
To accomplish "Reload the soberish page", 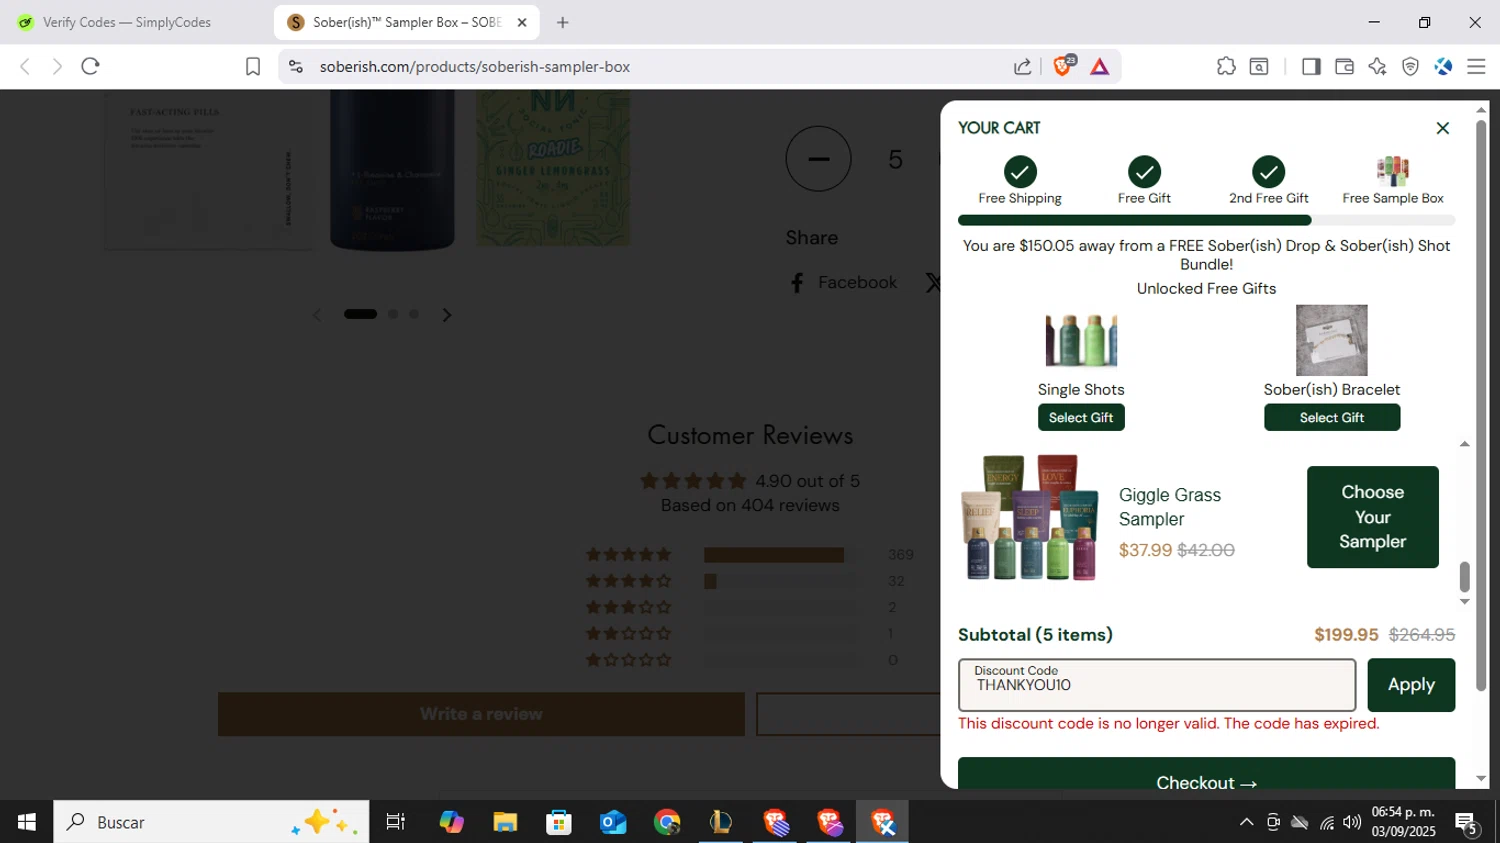I will tap(90, 67).
